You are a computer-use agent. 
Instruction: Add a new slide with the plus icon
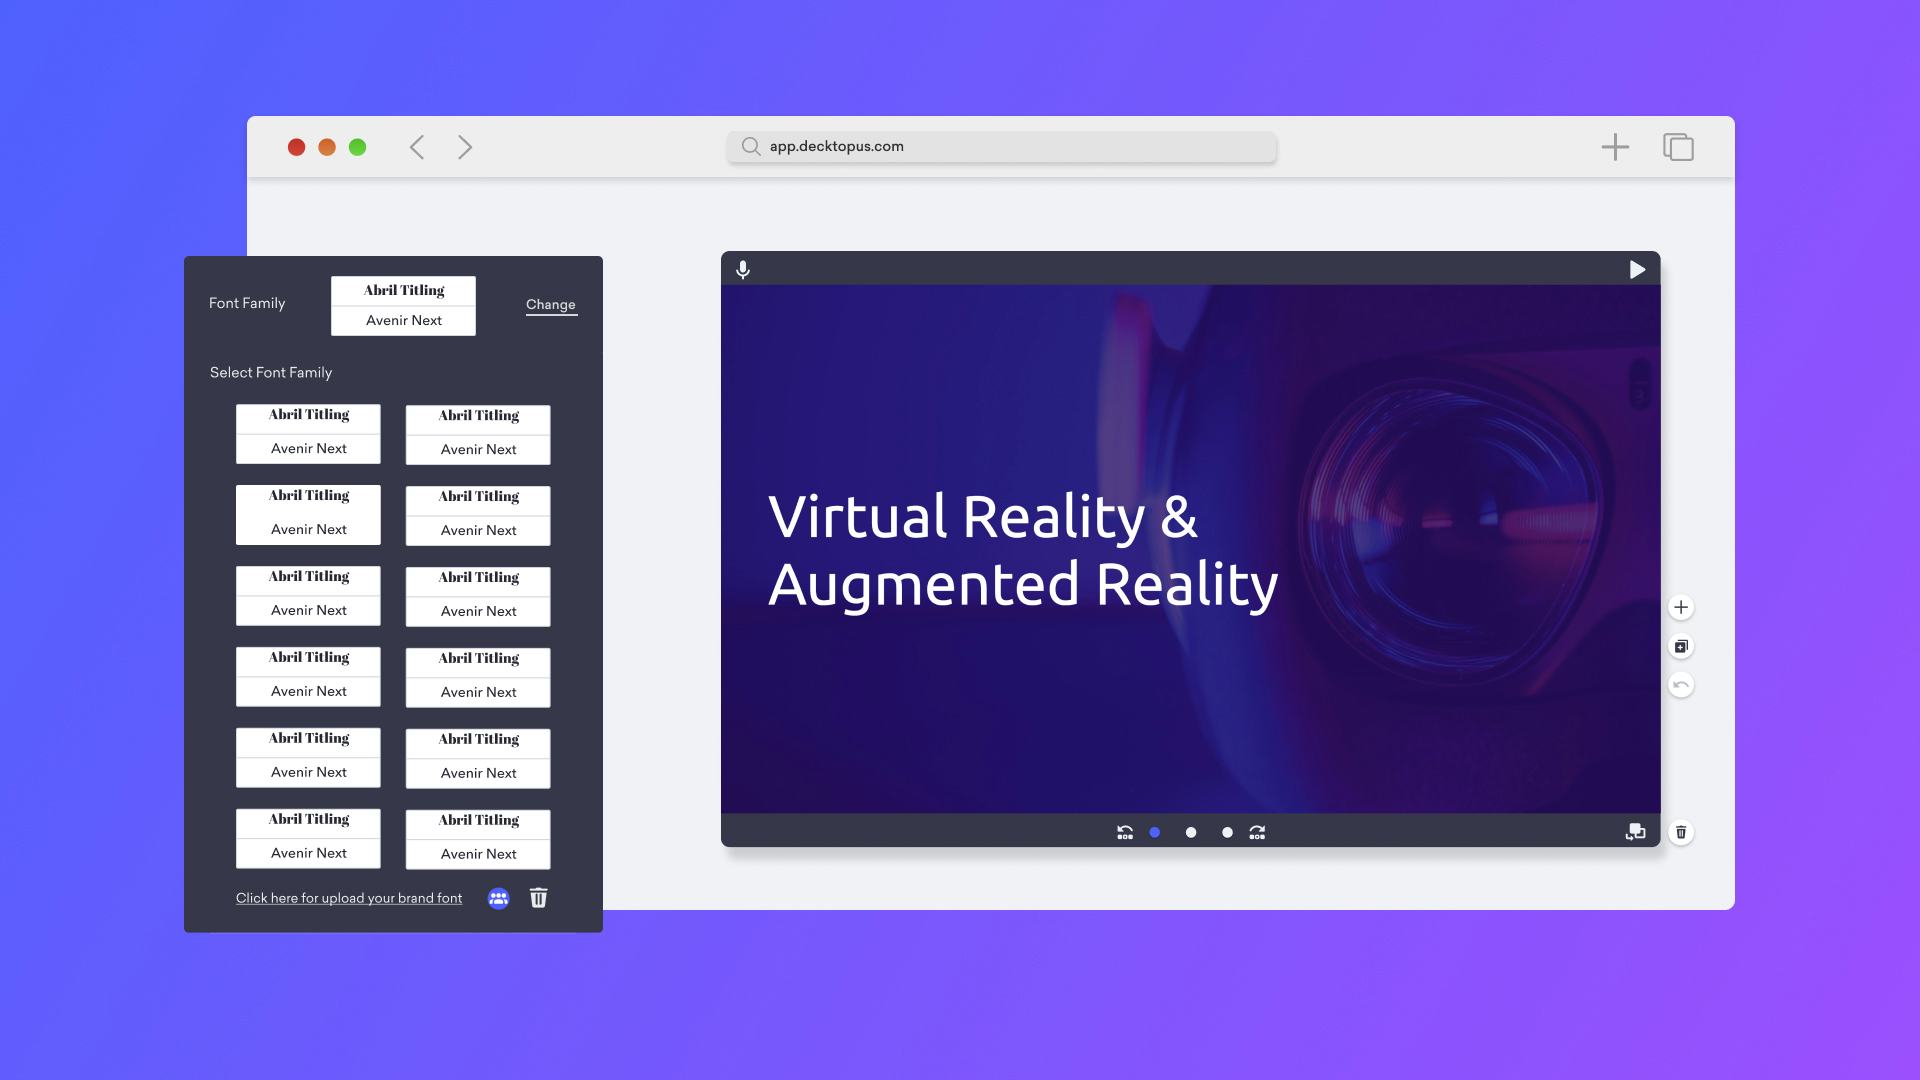[1680, 606]
